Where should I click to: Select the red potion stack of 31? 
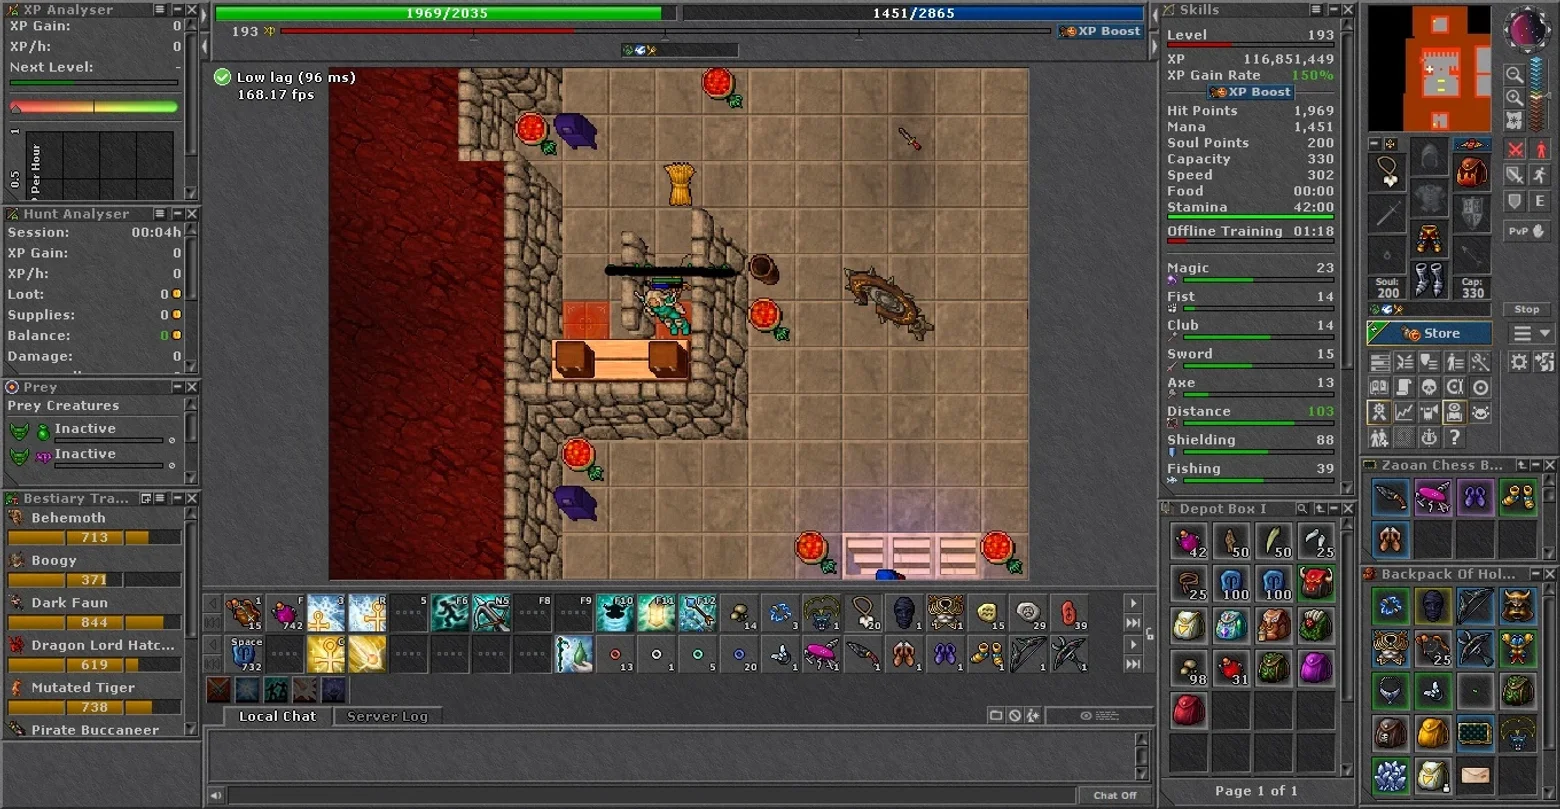click(1231, 668)
